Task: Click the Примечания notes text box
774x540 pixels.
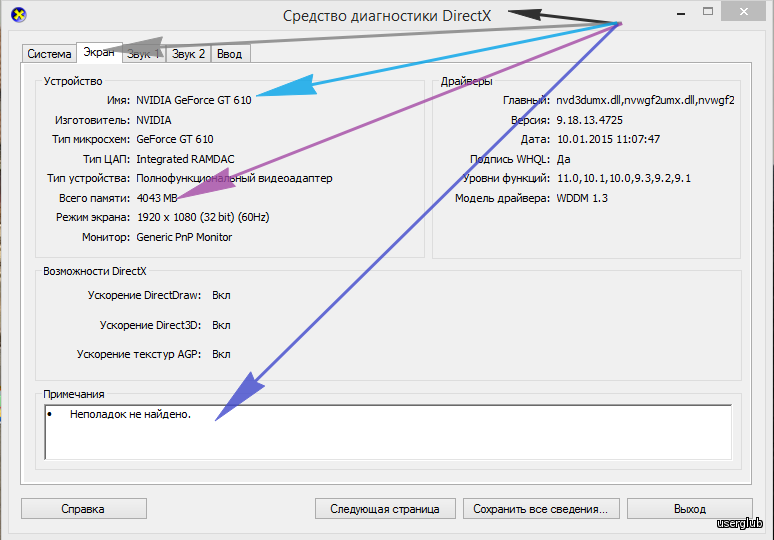Action: pyautogui.click(x=388, y=432)
